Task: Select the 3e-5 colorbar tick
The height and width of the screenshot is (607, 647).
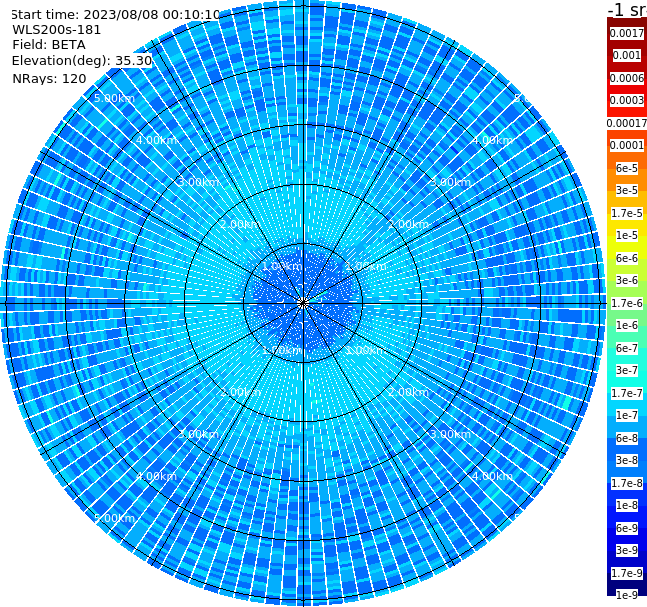Action: 626,190
